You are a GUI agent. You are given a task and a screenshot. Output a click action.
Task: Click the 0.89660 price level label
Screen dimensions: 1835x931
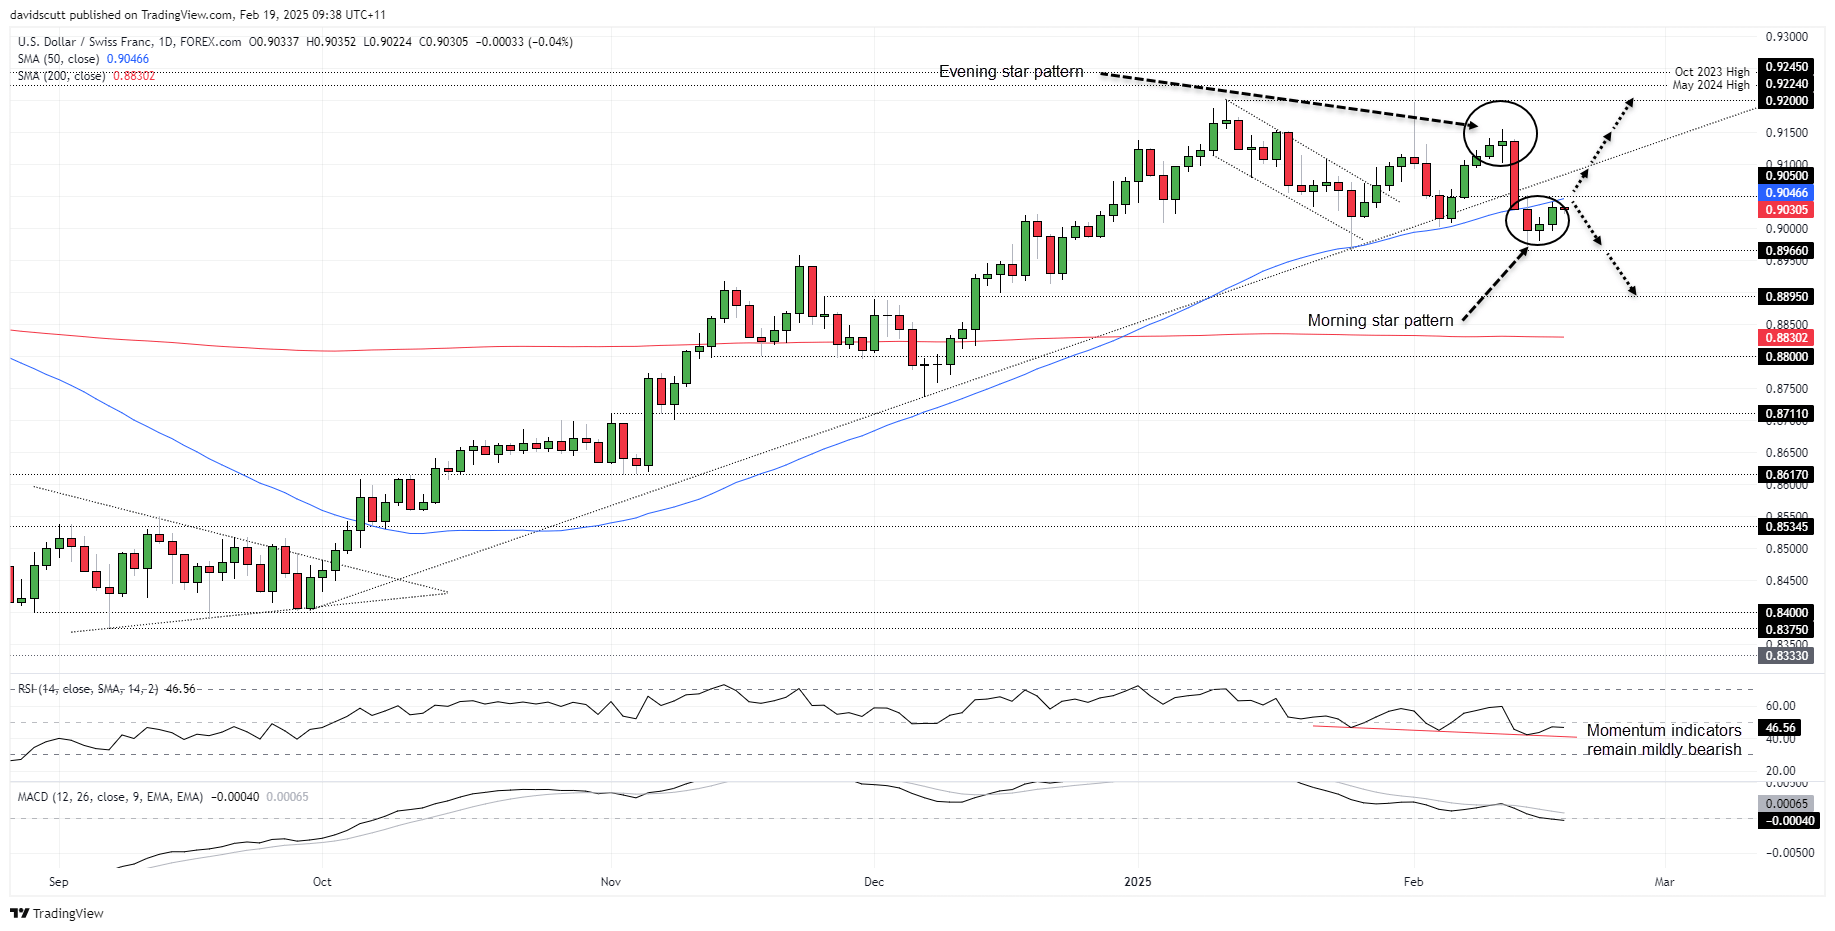point(1786,251)
